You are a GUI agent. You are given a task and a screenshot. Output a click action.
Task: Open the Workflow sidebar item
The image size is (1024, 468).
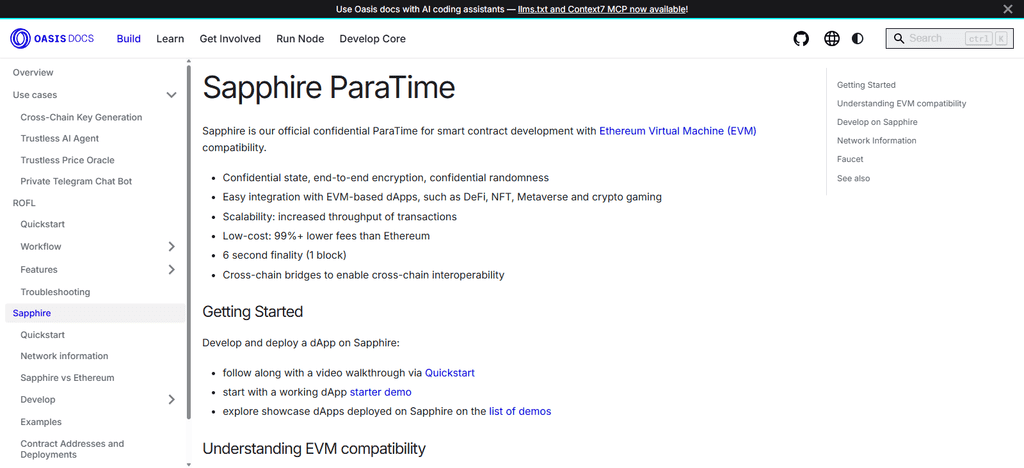pyautogui.click(x=40, y=247)
